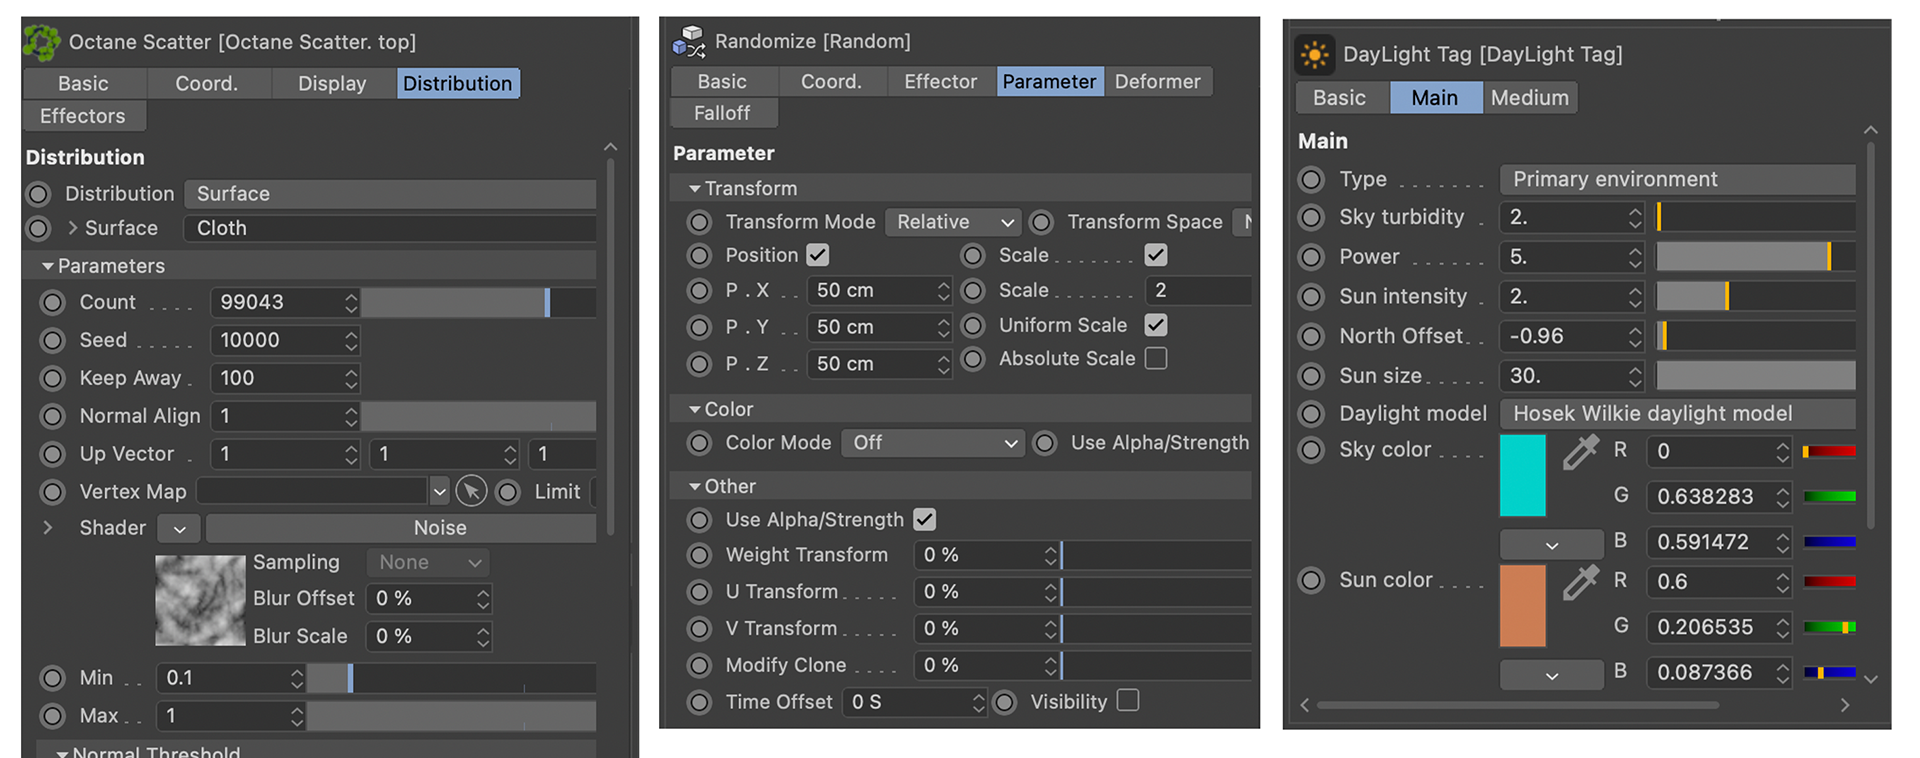1920x758 pixels.
Task: Open the Vertex Map dropdown arrow
Action: coord(439,492)
